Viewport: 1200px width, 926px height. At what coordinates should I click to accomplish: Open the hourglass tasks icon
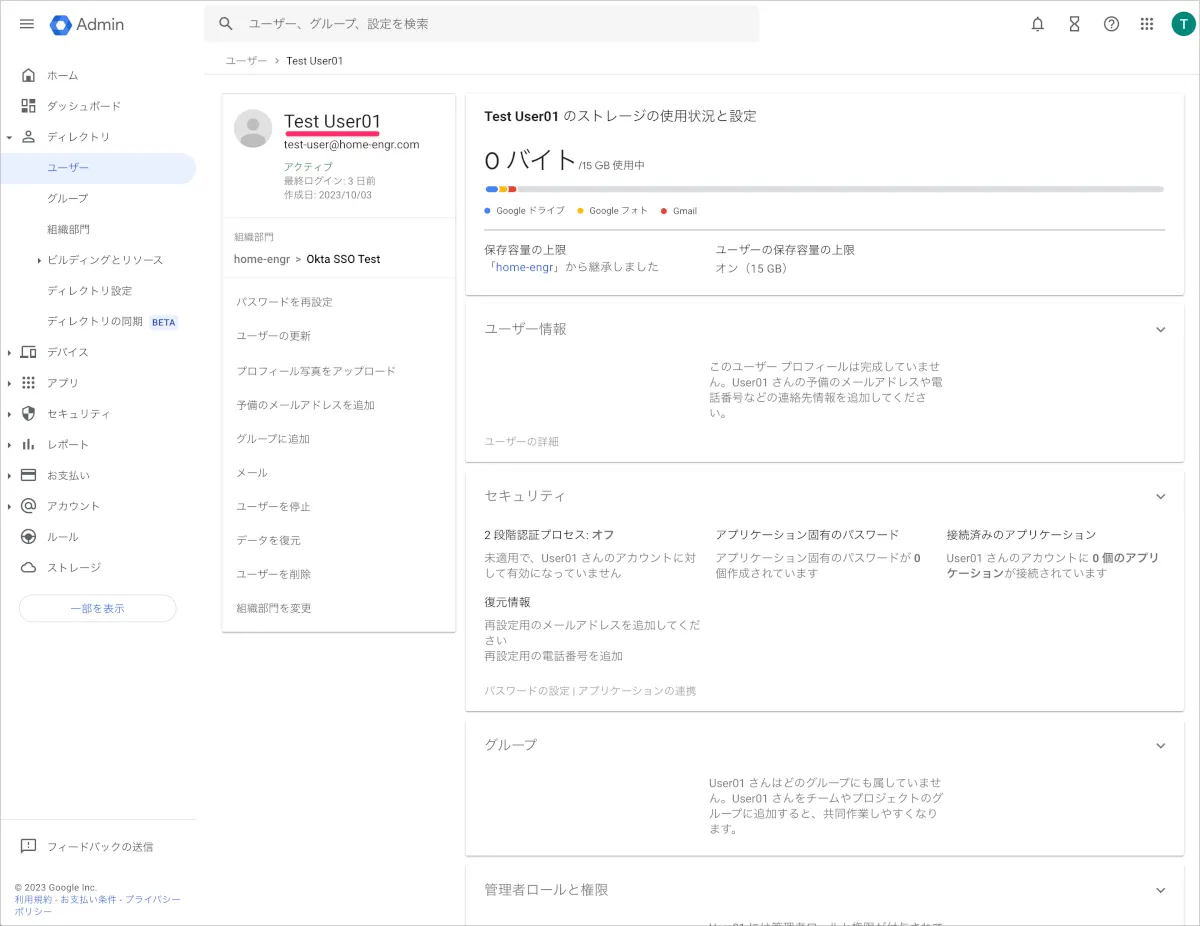(1074, 24)
